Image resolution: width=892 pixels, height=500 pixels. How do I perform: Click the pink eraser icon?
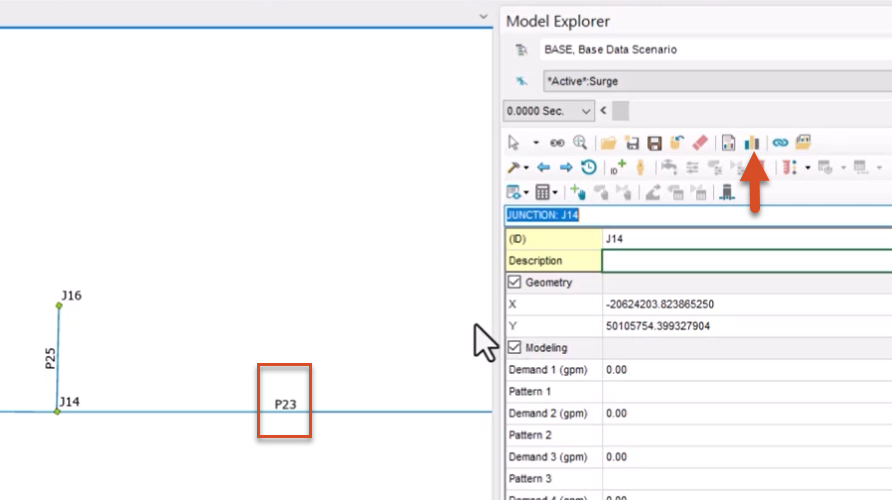pyautogui.click(x=700, y=143)
